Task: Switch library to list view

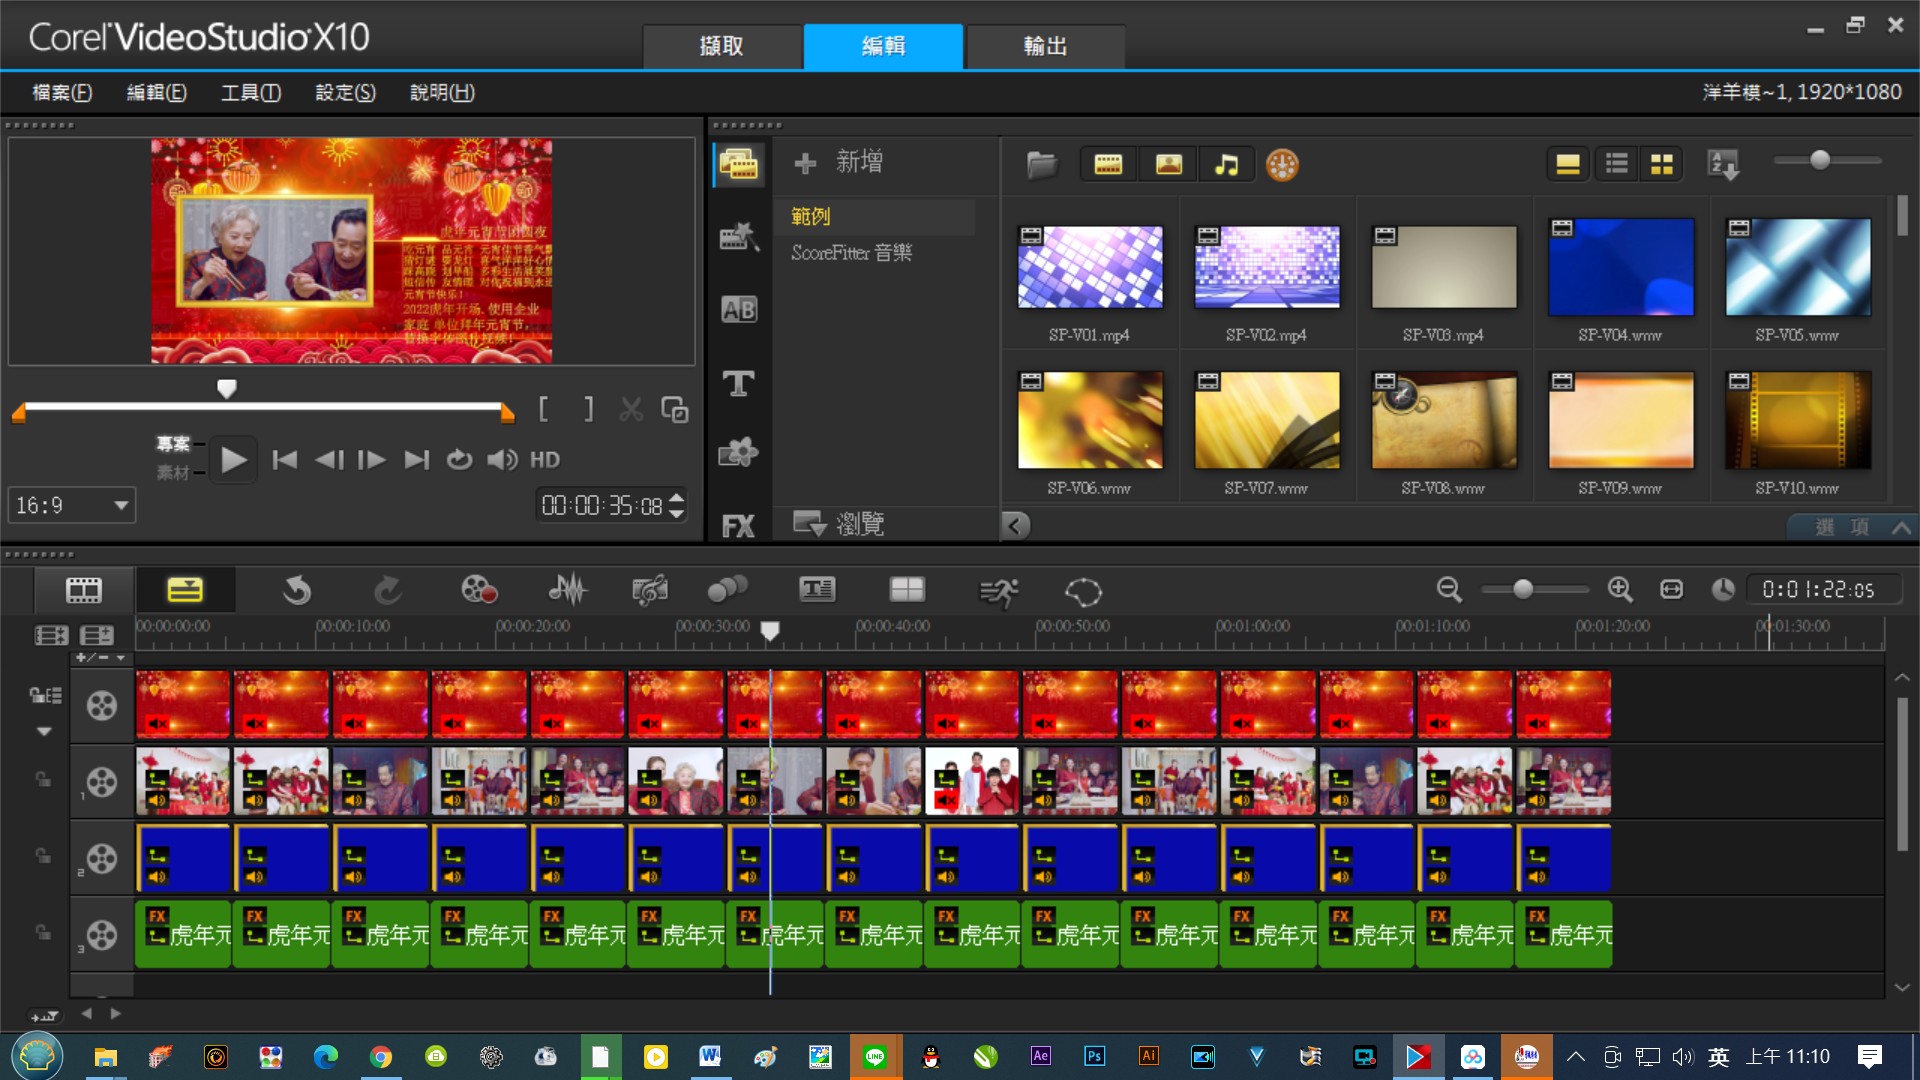Action: [1617, 165]
